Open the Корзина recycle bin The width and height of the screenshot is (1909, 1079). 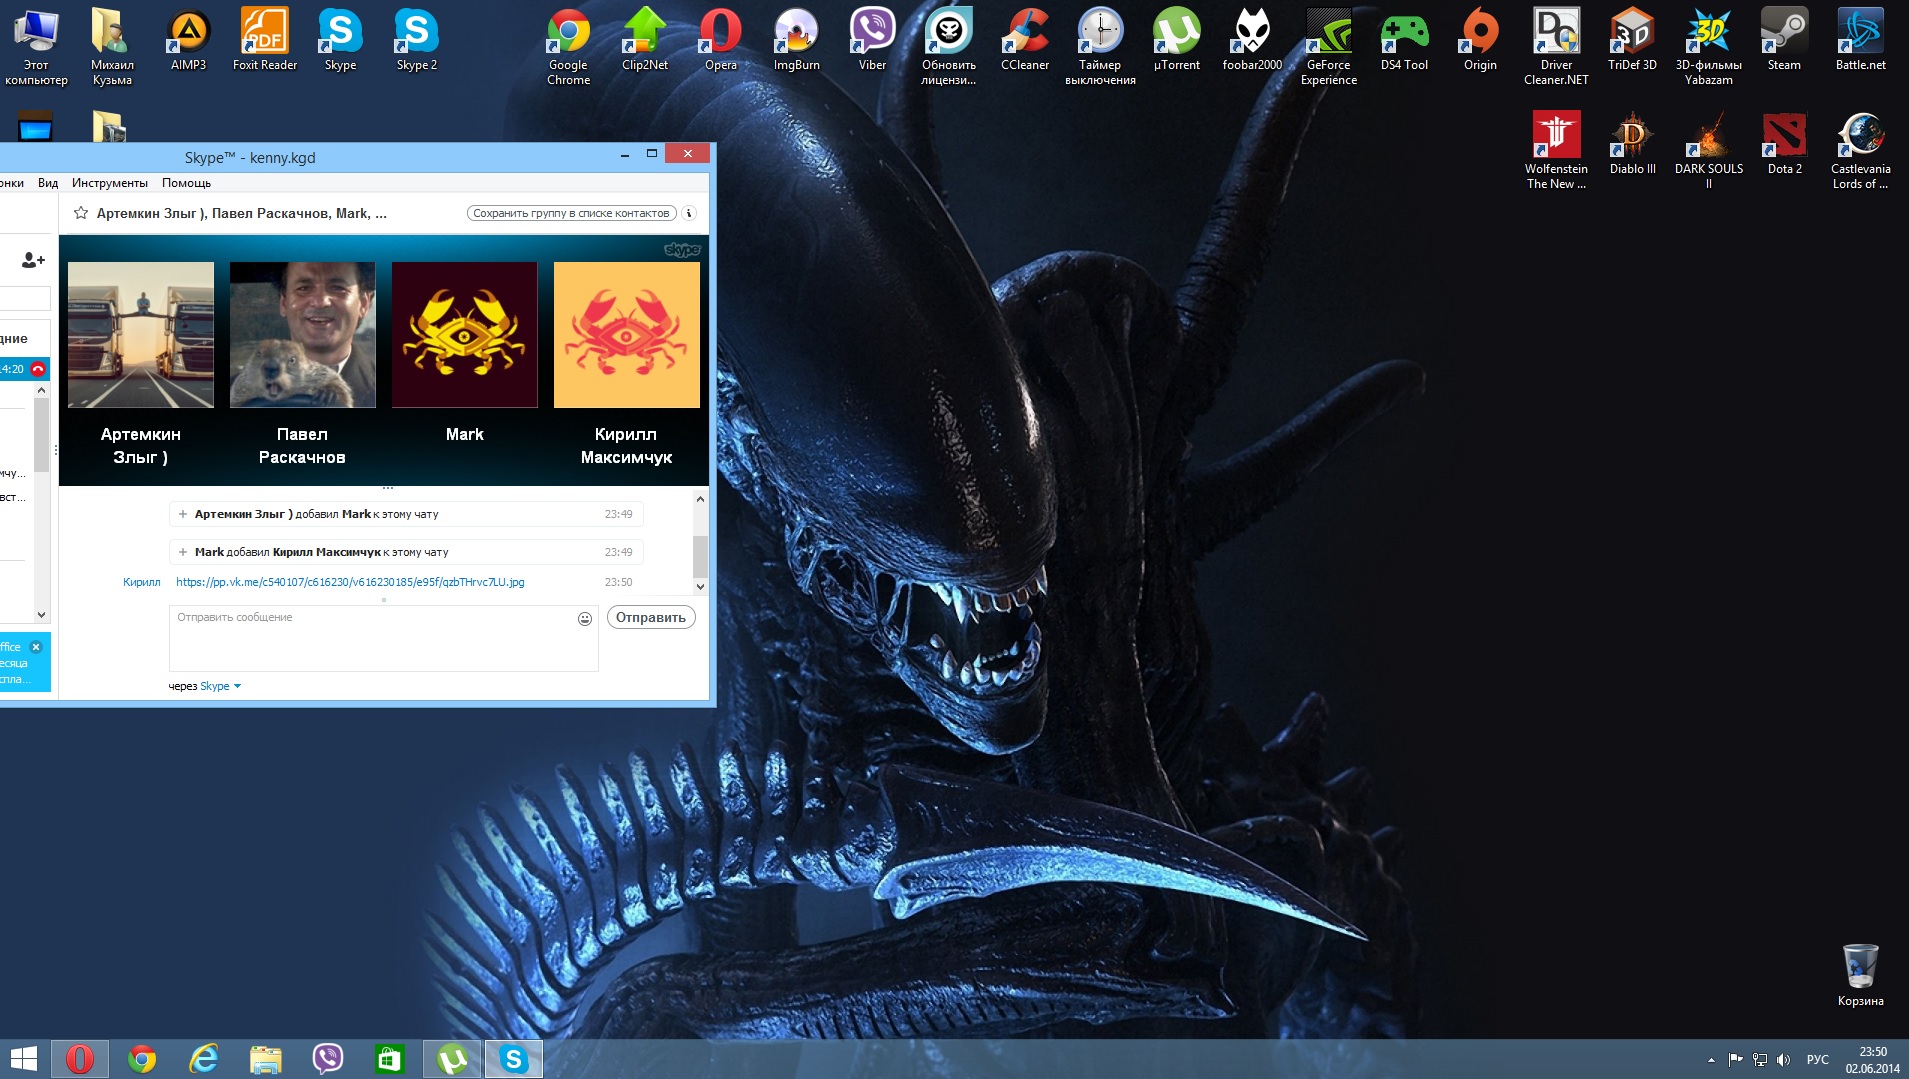point(1860,975)
